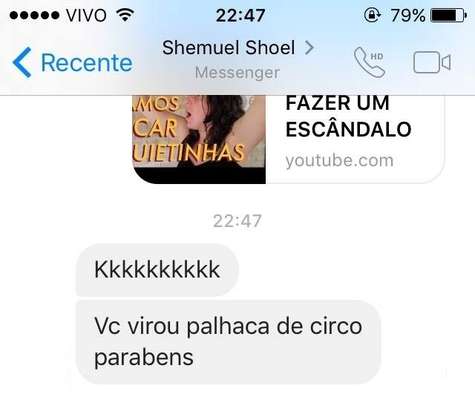Tap the VIVO carrier label
The width and height of the screenshot is (475, 400).
tap(86, 15)
